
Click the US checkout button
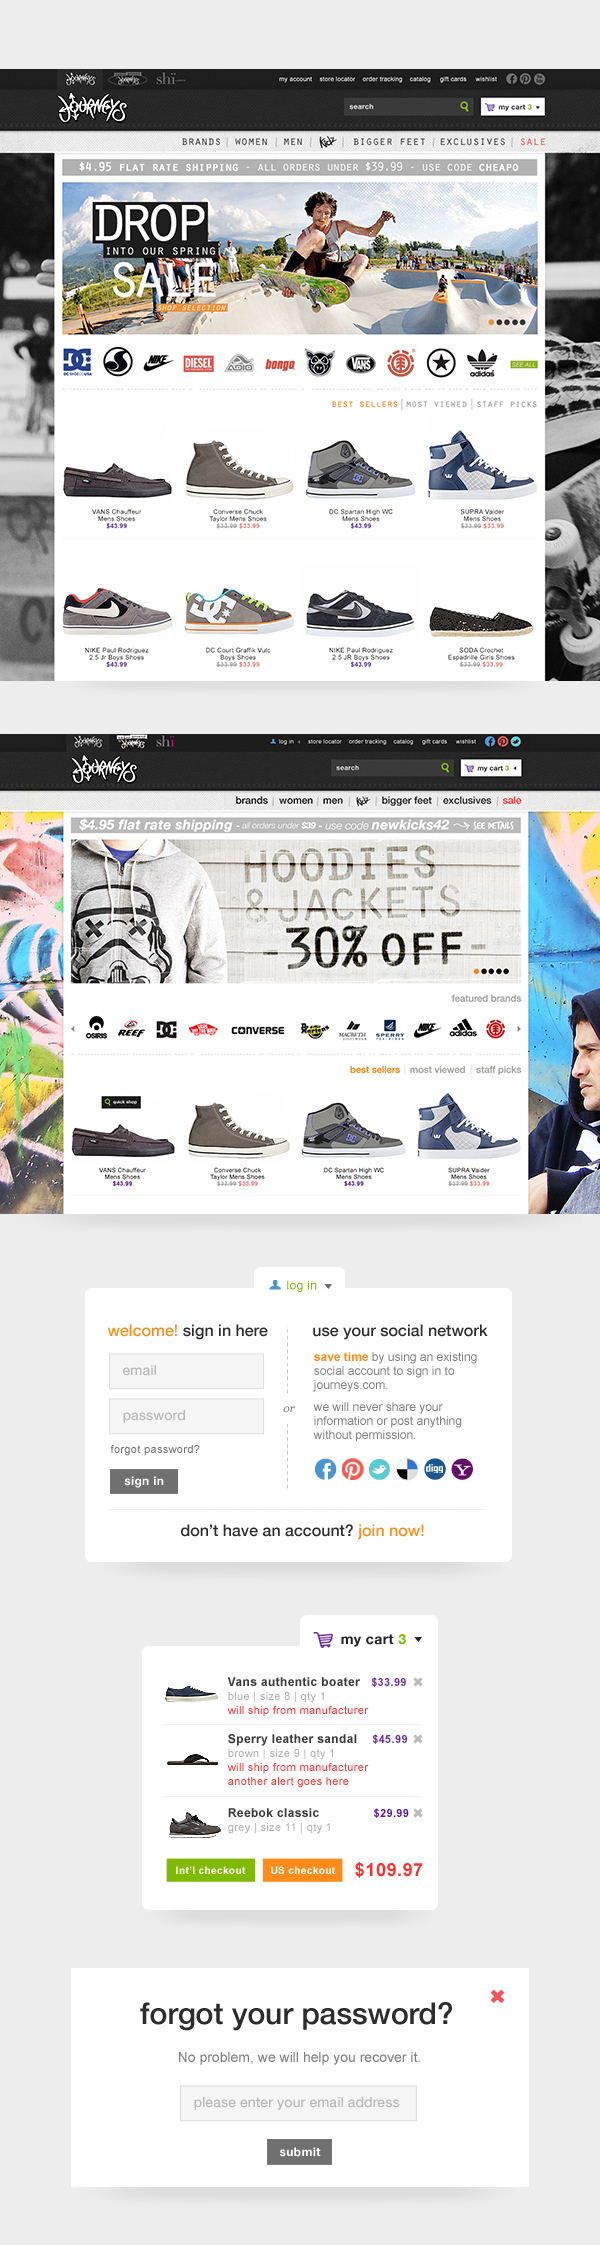tap(303, 1870)
